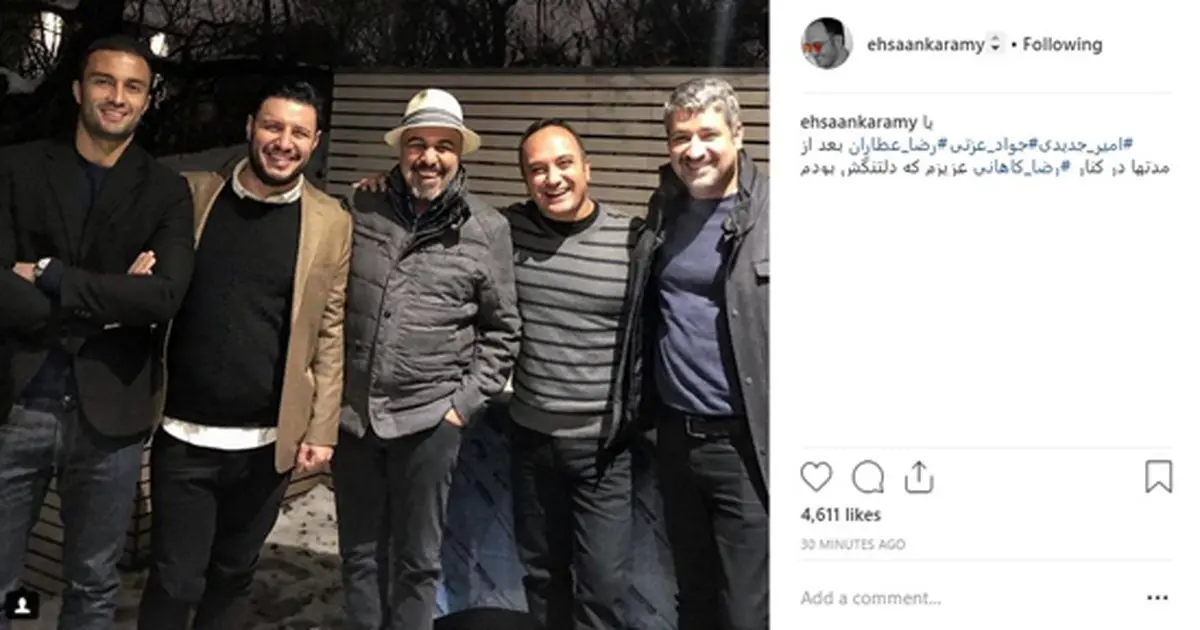Click the 30 minutes ago timestamp

point(853,545)
